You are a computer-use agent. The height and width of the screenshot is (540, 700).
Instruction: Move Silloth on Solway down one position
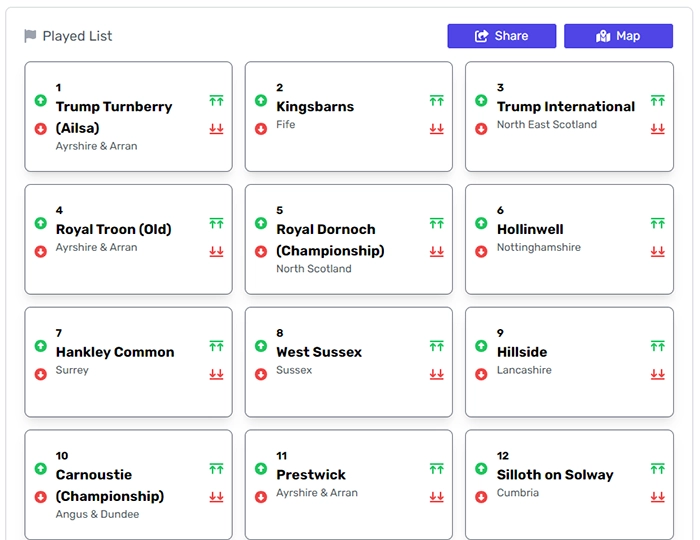tap(481, 497)
